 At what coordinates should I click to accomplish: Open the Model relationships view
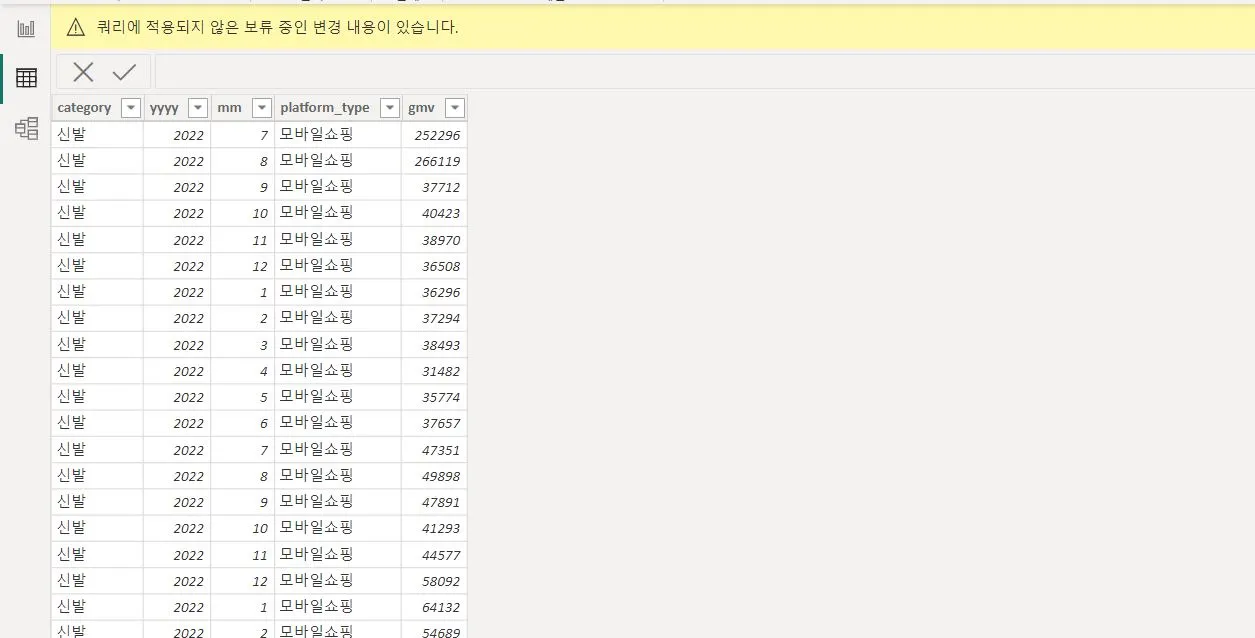click(26, 128)
